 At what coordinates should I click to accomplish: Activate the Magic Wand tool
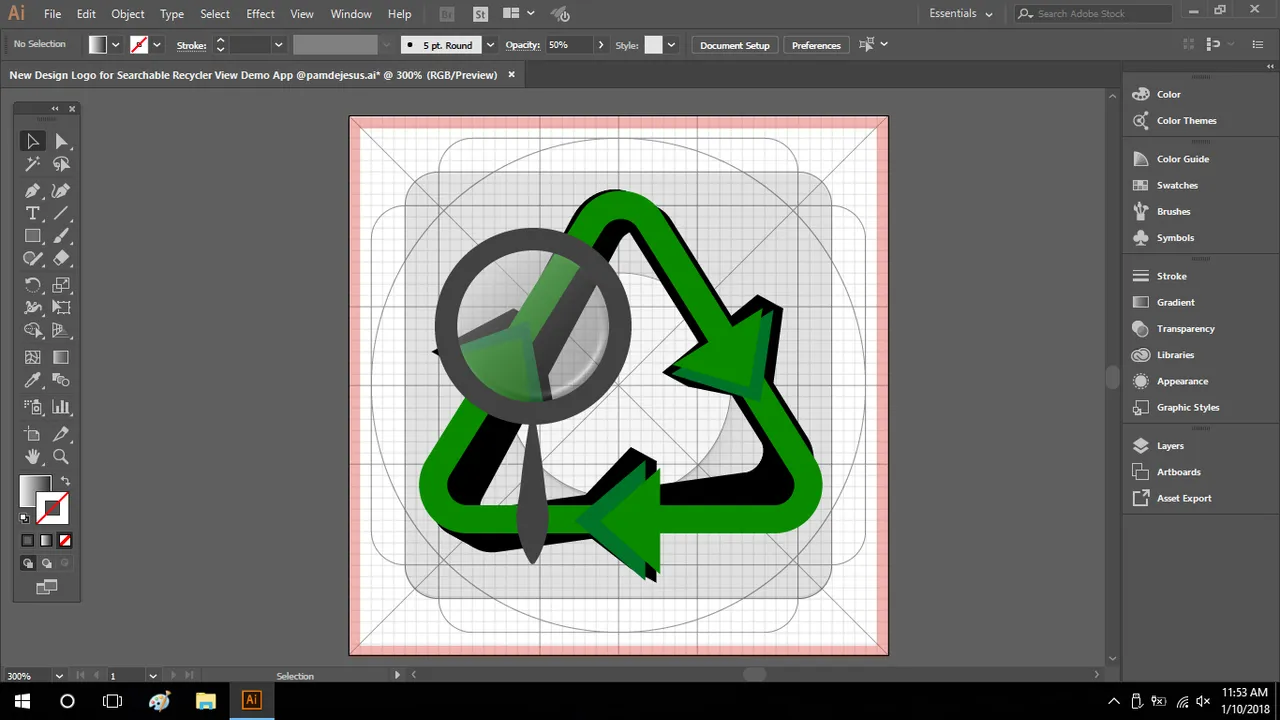coord(33,164)
